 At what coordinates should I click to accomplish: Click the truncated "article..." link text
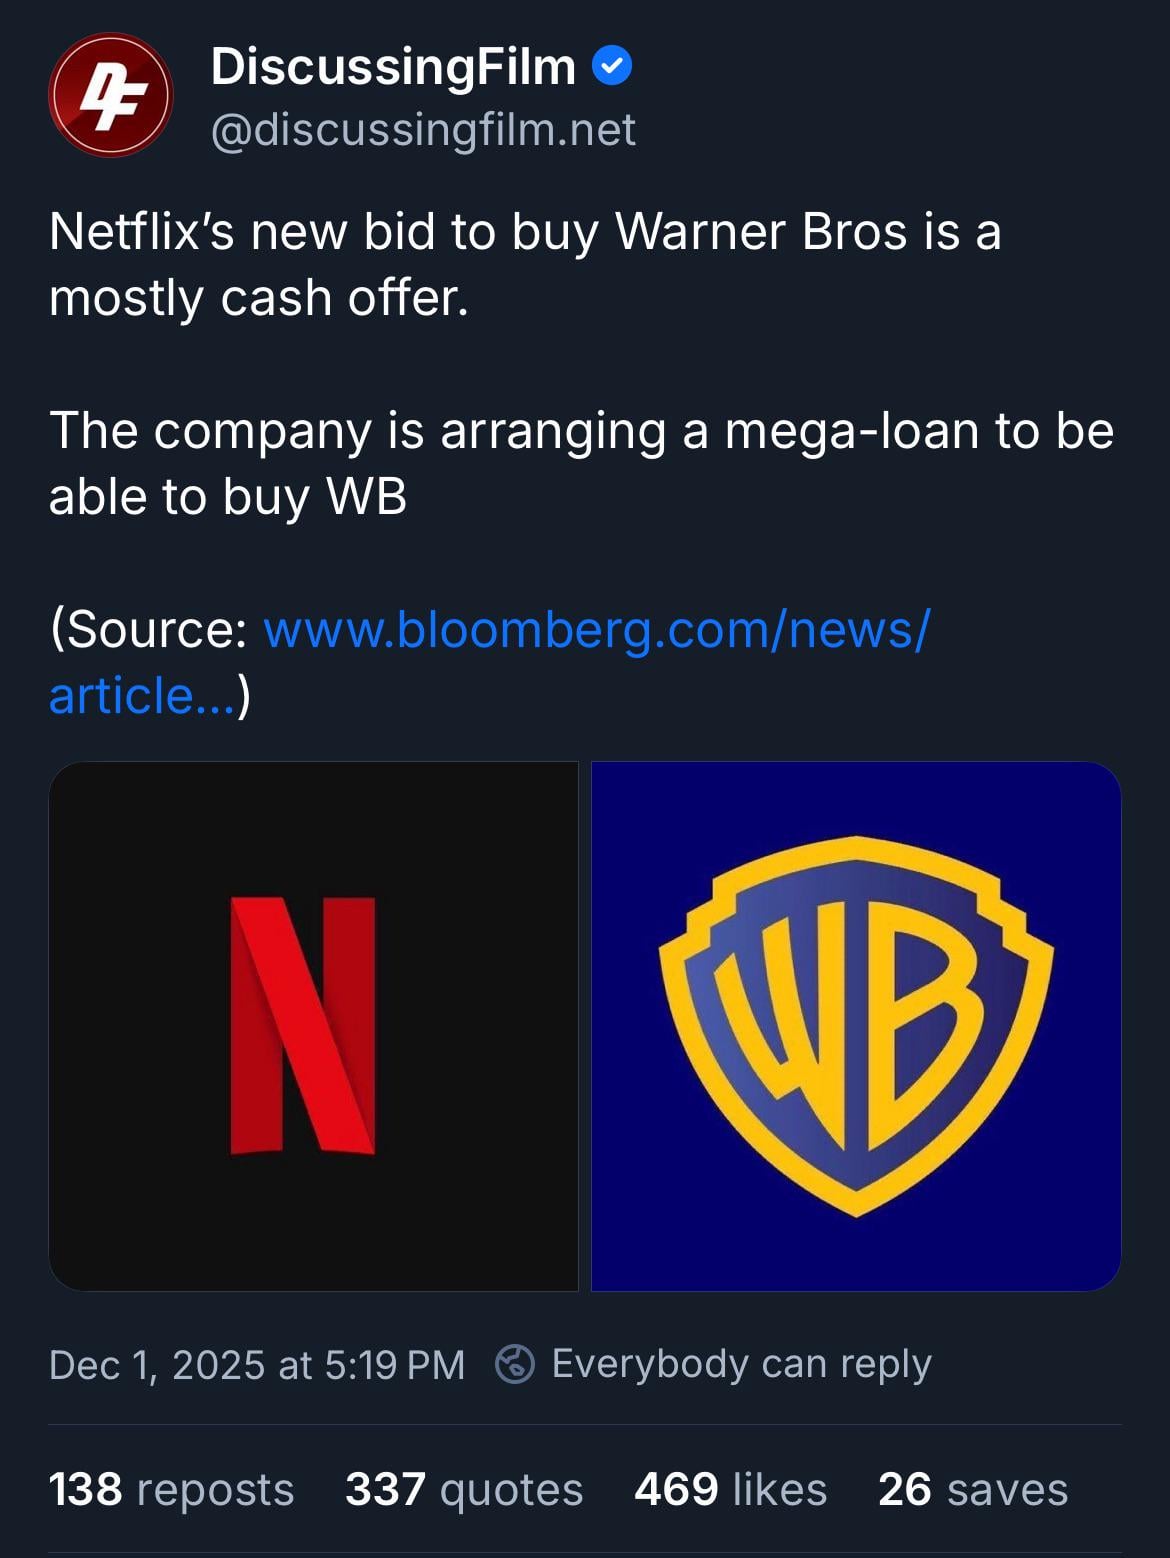click(x=141, y=695)
